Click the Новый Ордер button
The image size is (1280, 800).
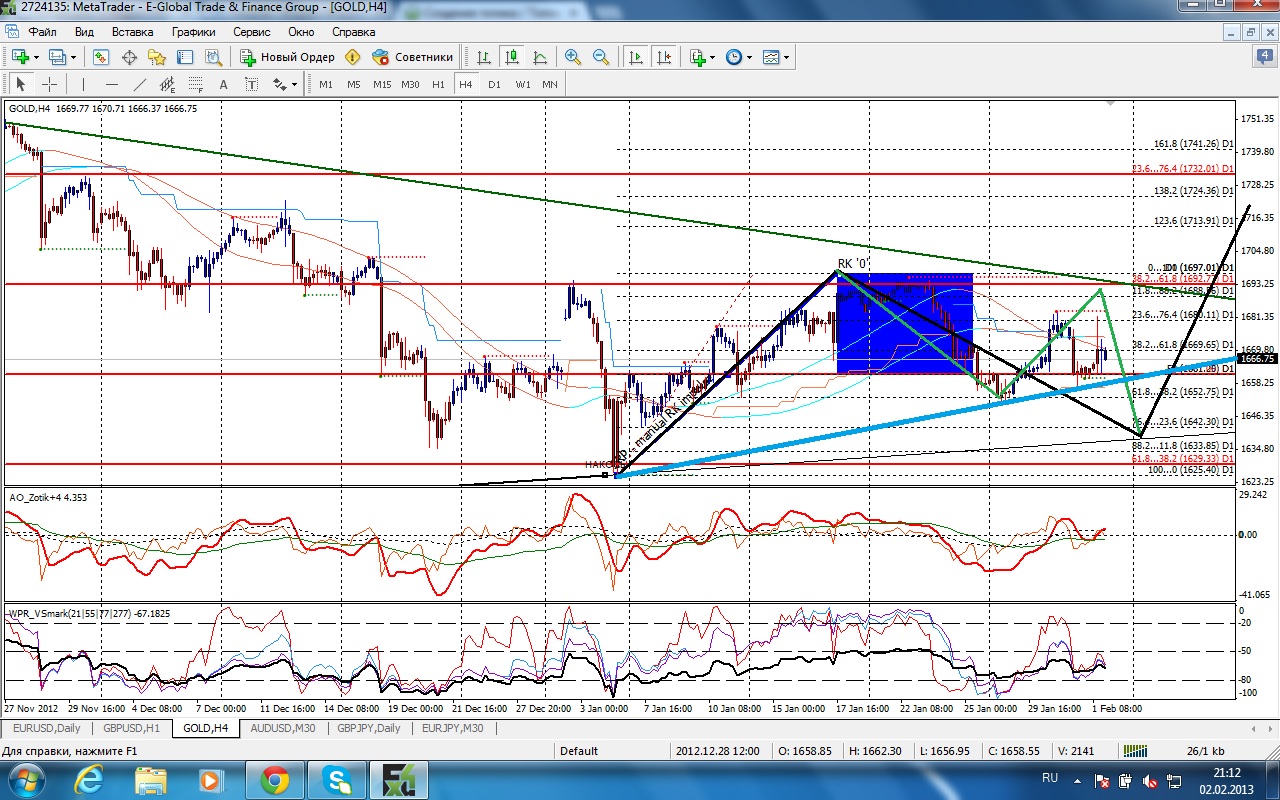[x=288, y=57]
